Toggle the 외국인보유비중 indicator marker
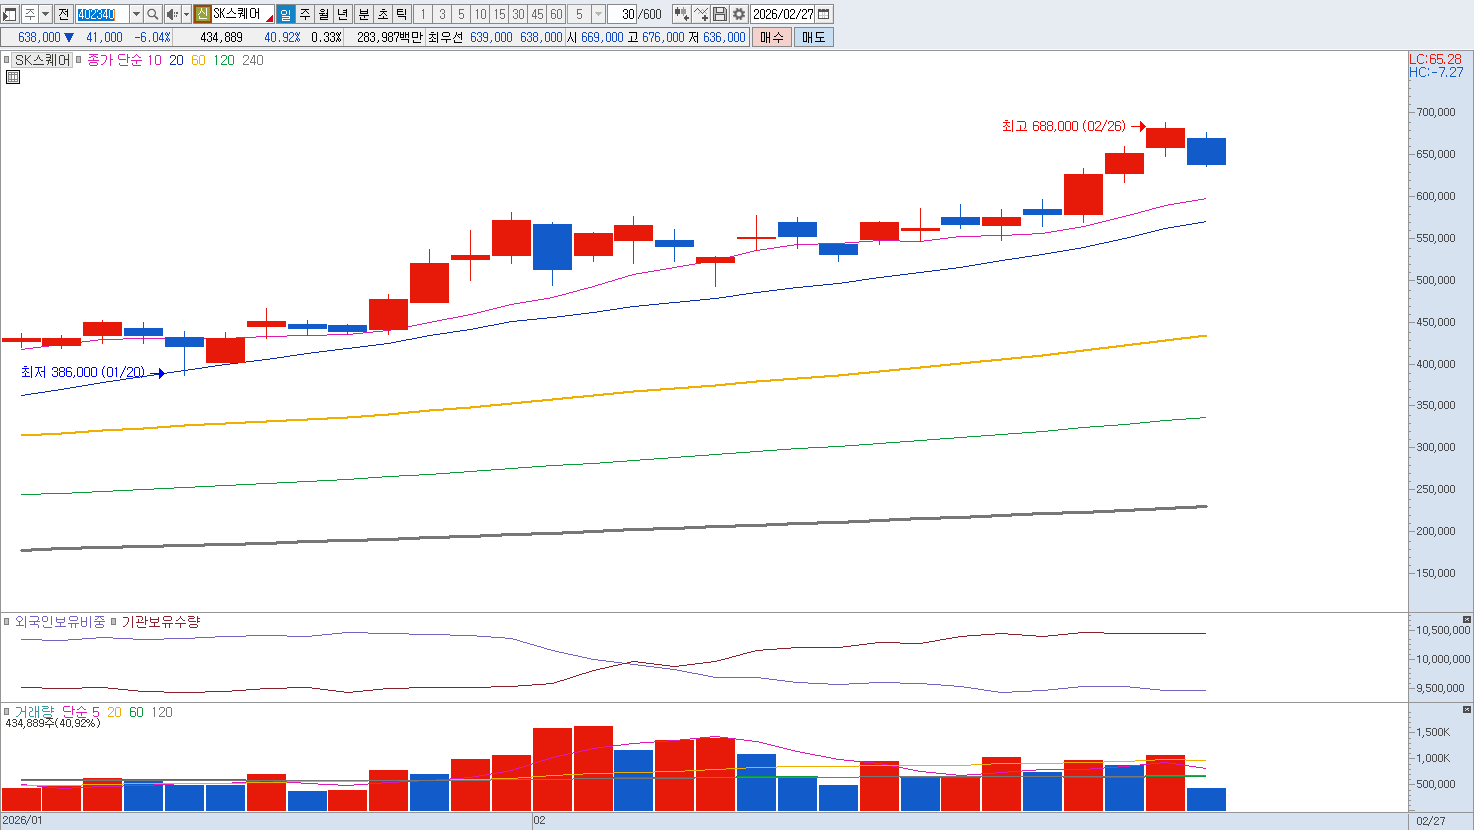 7,622
